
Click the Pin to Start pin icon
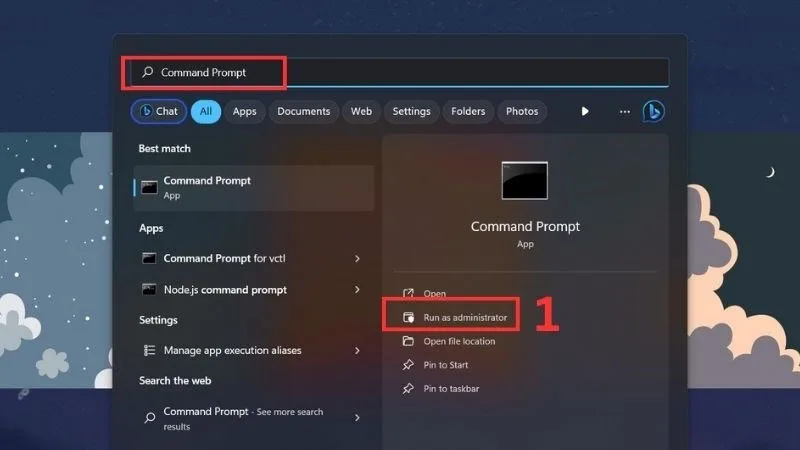pyautogui.click(x=408, y=365)
